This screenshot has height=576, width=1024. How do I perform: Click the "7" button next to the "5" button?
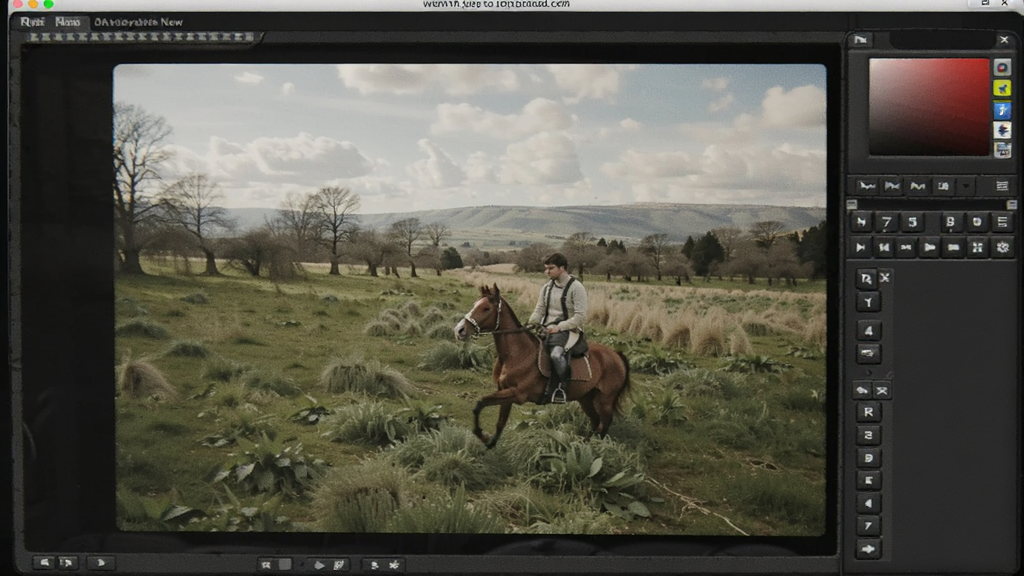[886, 223]
